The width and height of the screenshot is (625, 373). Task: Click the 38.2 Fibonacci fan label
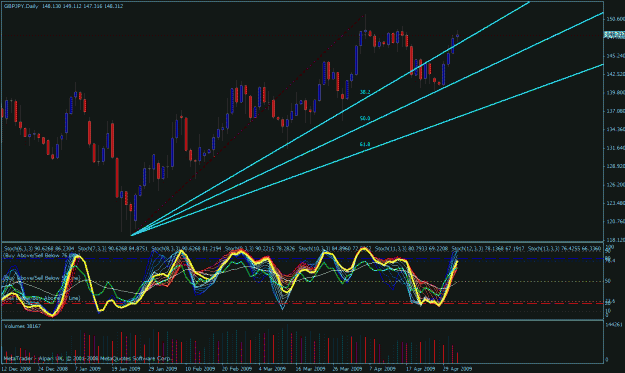[365, 92]
